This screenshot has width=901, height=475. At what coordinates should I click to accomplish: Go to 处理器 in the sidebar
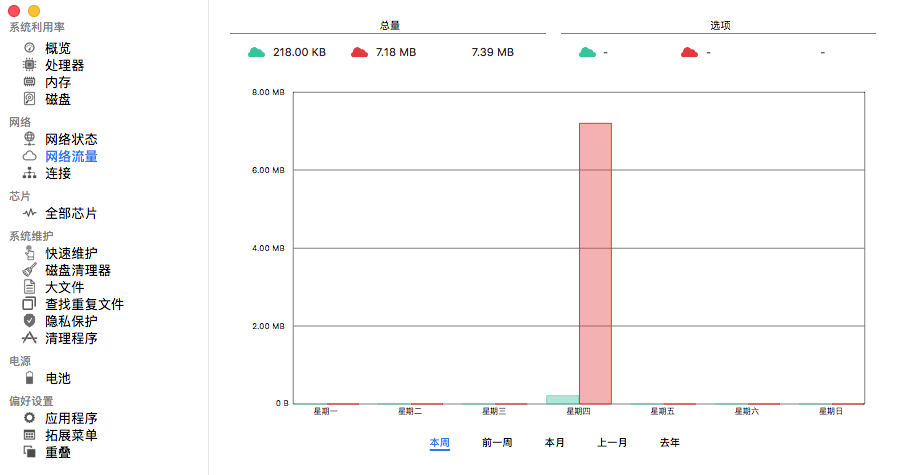click(64, 65)
